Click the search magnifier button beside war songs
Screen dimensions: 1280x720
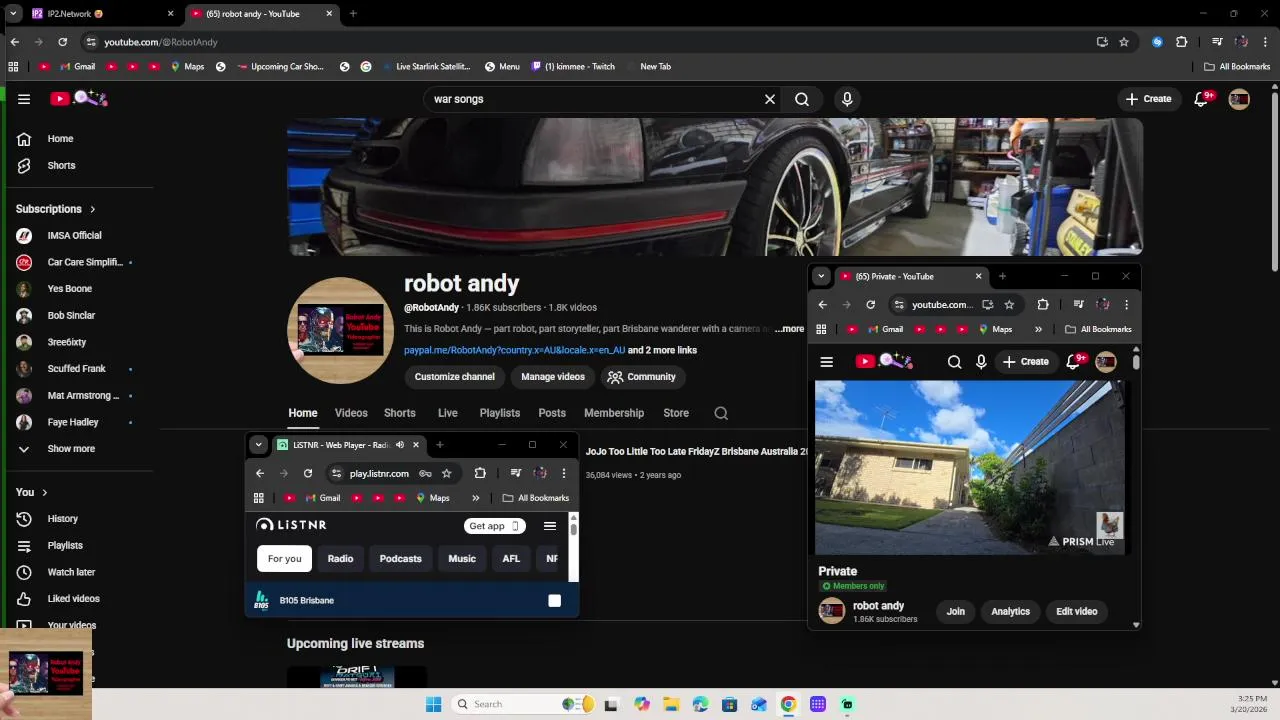click(802, 99)
